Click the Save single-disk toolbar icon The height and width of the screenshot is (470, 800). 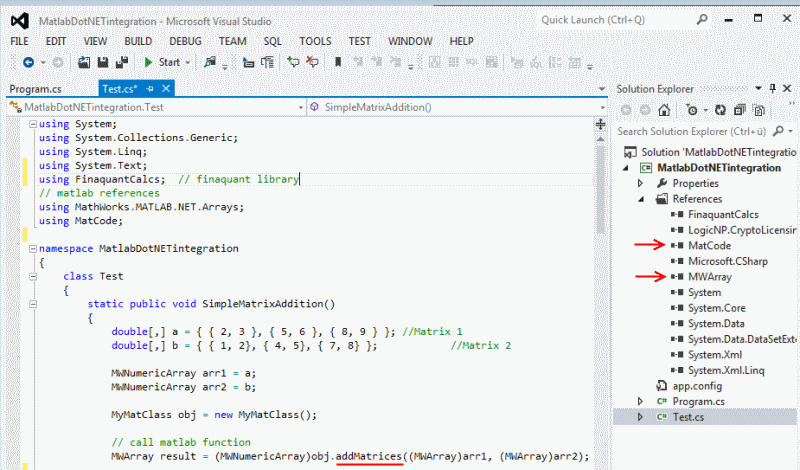[x=103, y=62]
